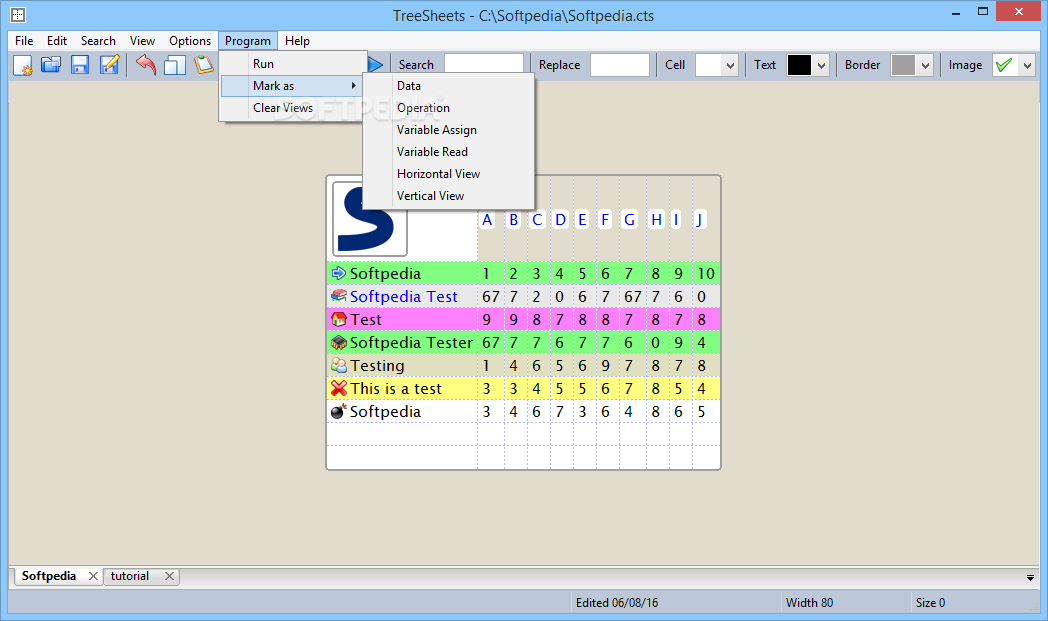Screen dimensions: 1048x621
Task: Open the Search menu
Action: pyautogui.click(x=98, y=41)
